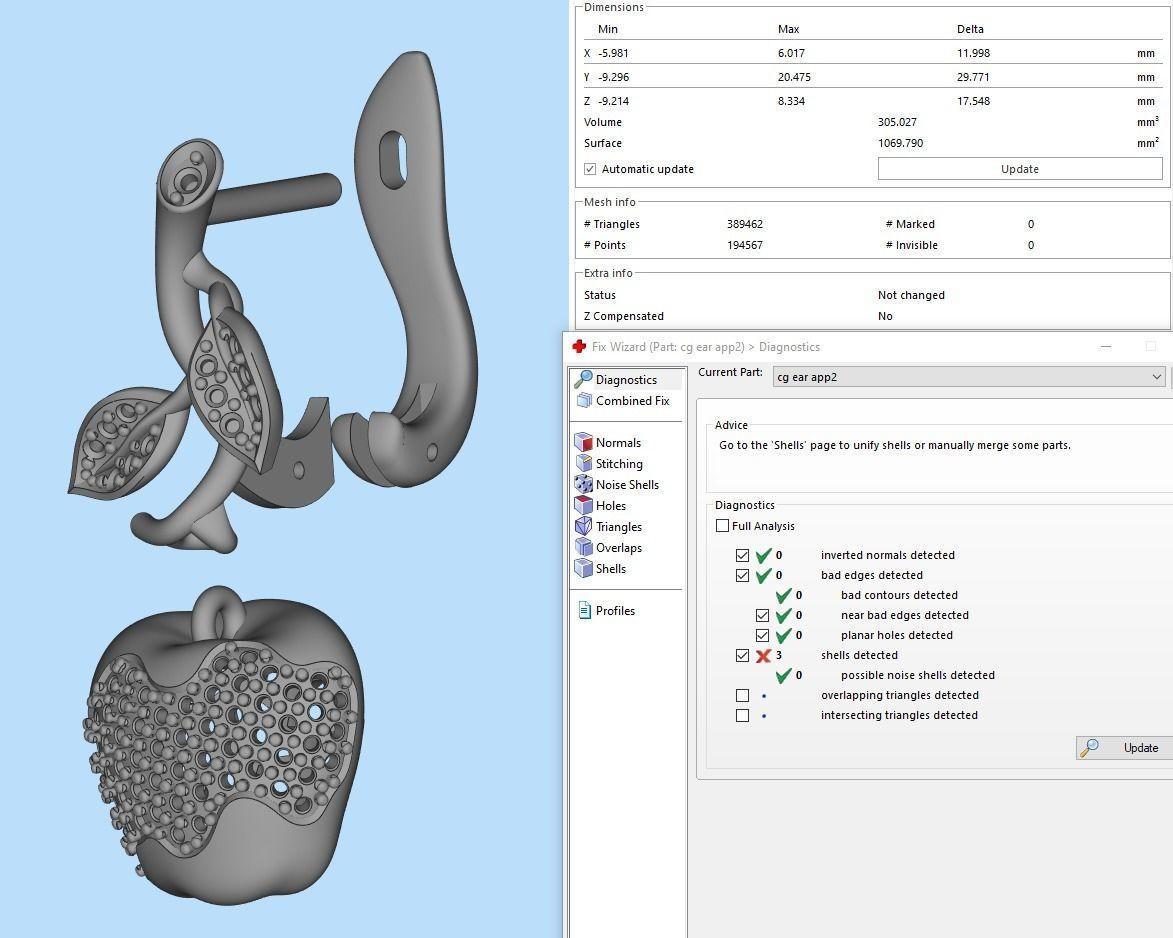Click green checkmark beside bad contours detected

coord(783,595)
